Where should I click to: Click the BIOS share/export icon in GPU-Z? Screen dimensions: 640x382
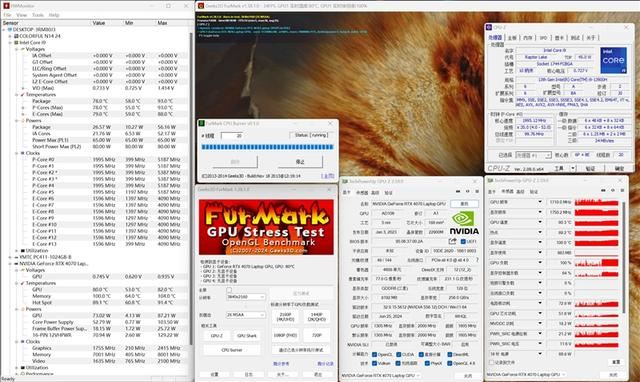tap(452, 242)
